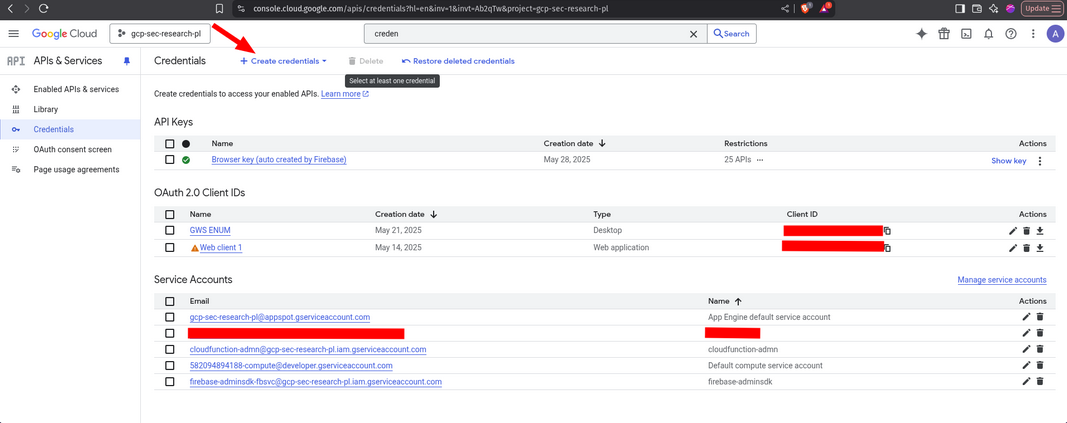Sort Service Accounts by Name
Image resolution: width=1067 pixels, height=423 pixels.
coord(725,301)
